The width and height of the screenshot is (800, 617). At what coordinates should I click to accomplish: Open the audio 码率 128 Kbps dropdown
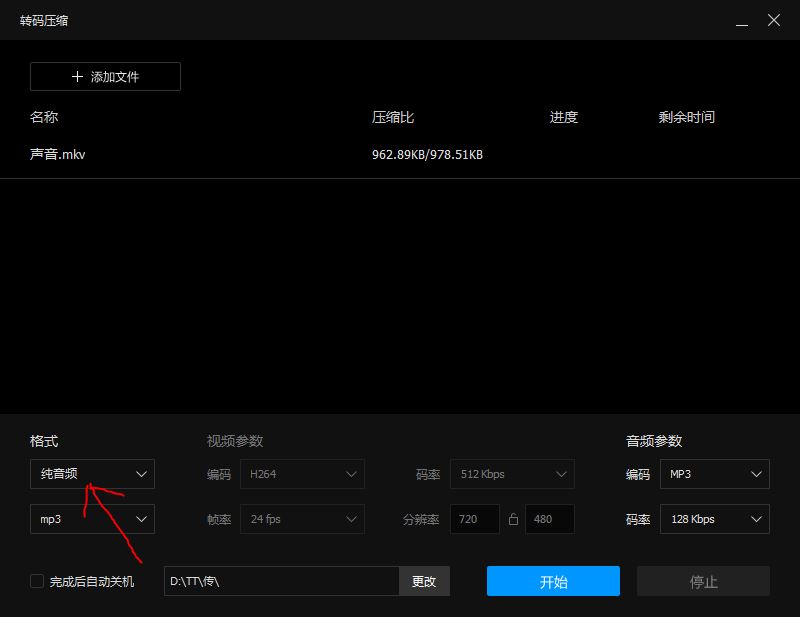click(x=715, y=519)
